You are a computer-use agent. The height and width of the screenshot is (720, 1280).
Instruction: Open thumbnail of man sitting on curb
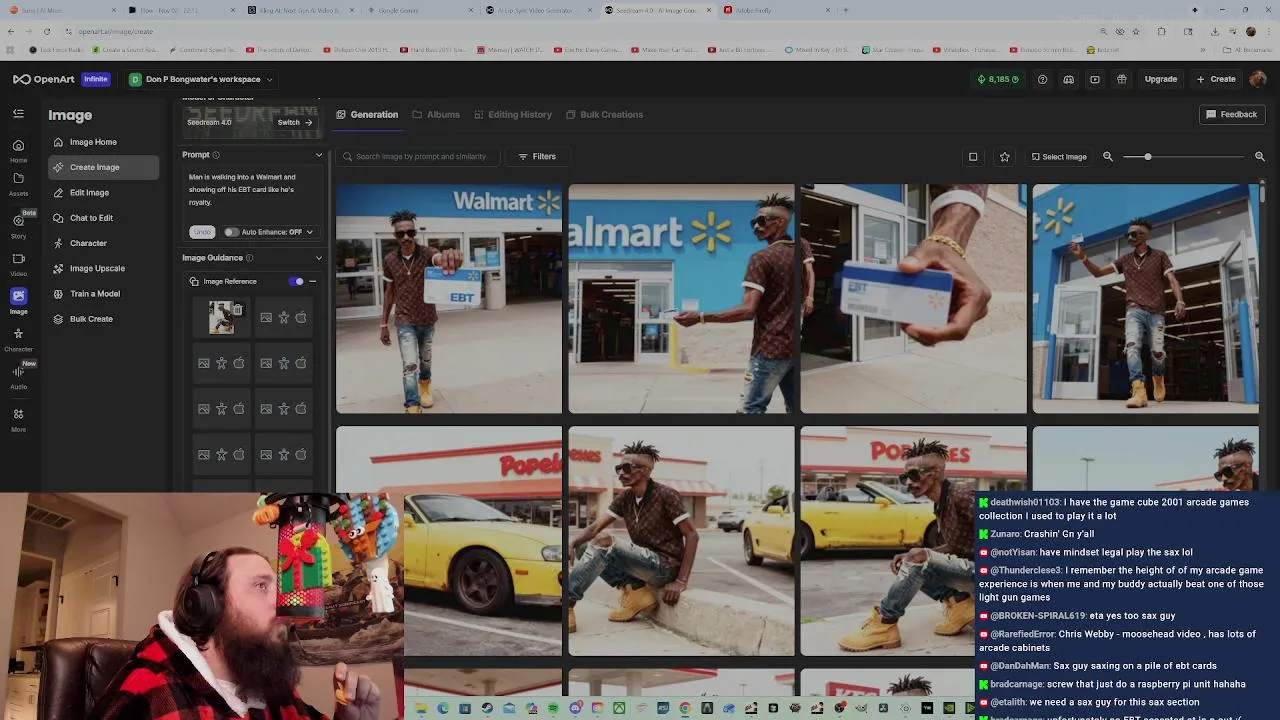point(681,541)
